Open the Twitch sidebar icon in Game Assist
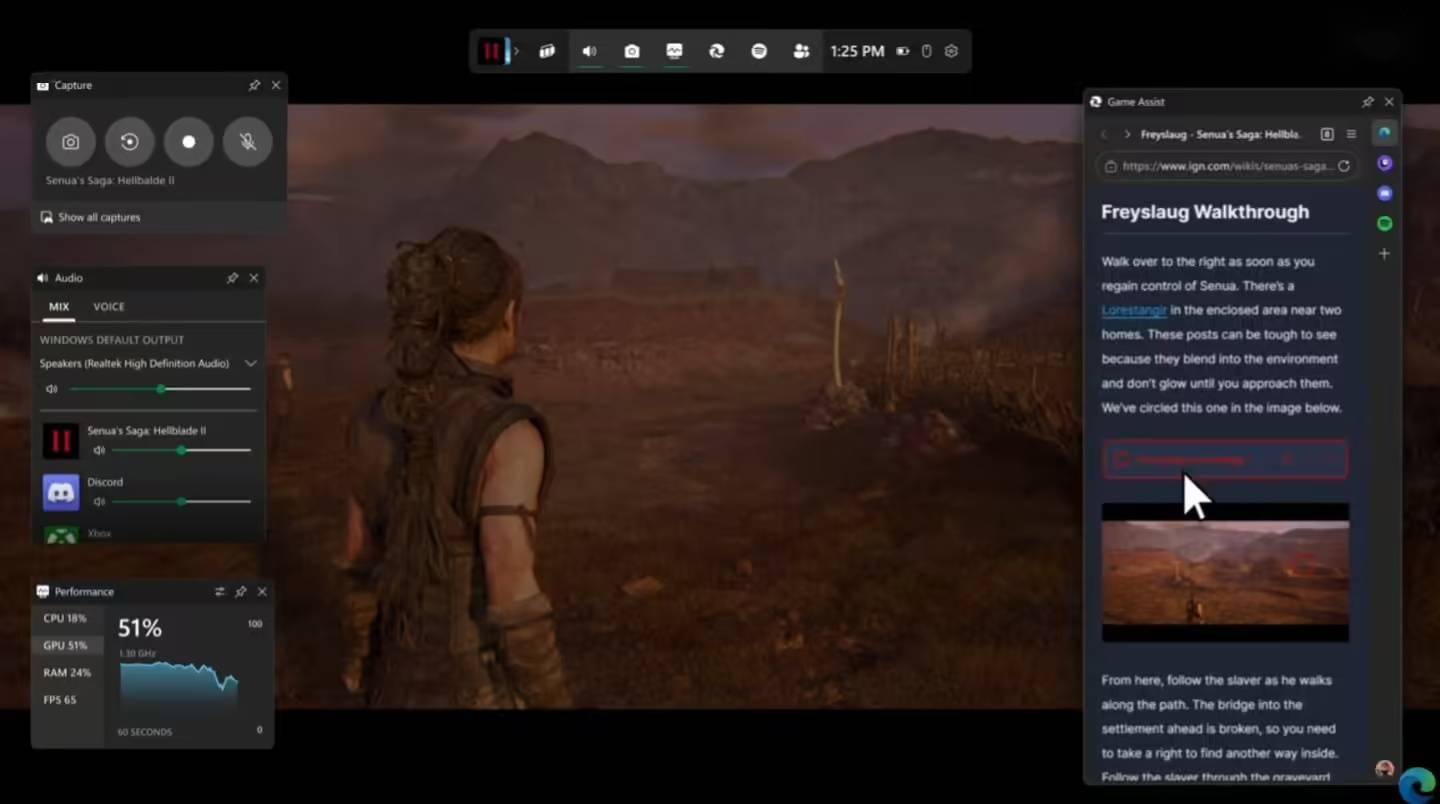Screen dimensions: 1440x804 pyautogui.click(x=1384, y=163)
